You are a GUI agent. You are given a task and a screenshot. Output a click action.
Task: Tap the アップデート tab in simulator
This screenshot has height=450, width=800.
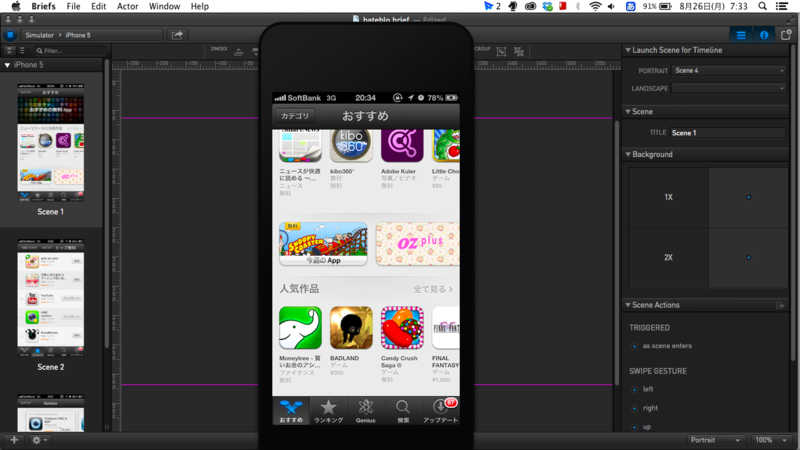440,411
